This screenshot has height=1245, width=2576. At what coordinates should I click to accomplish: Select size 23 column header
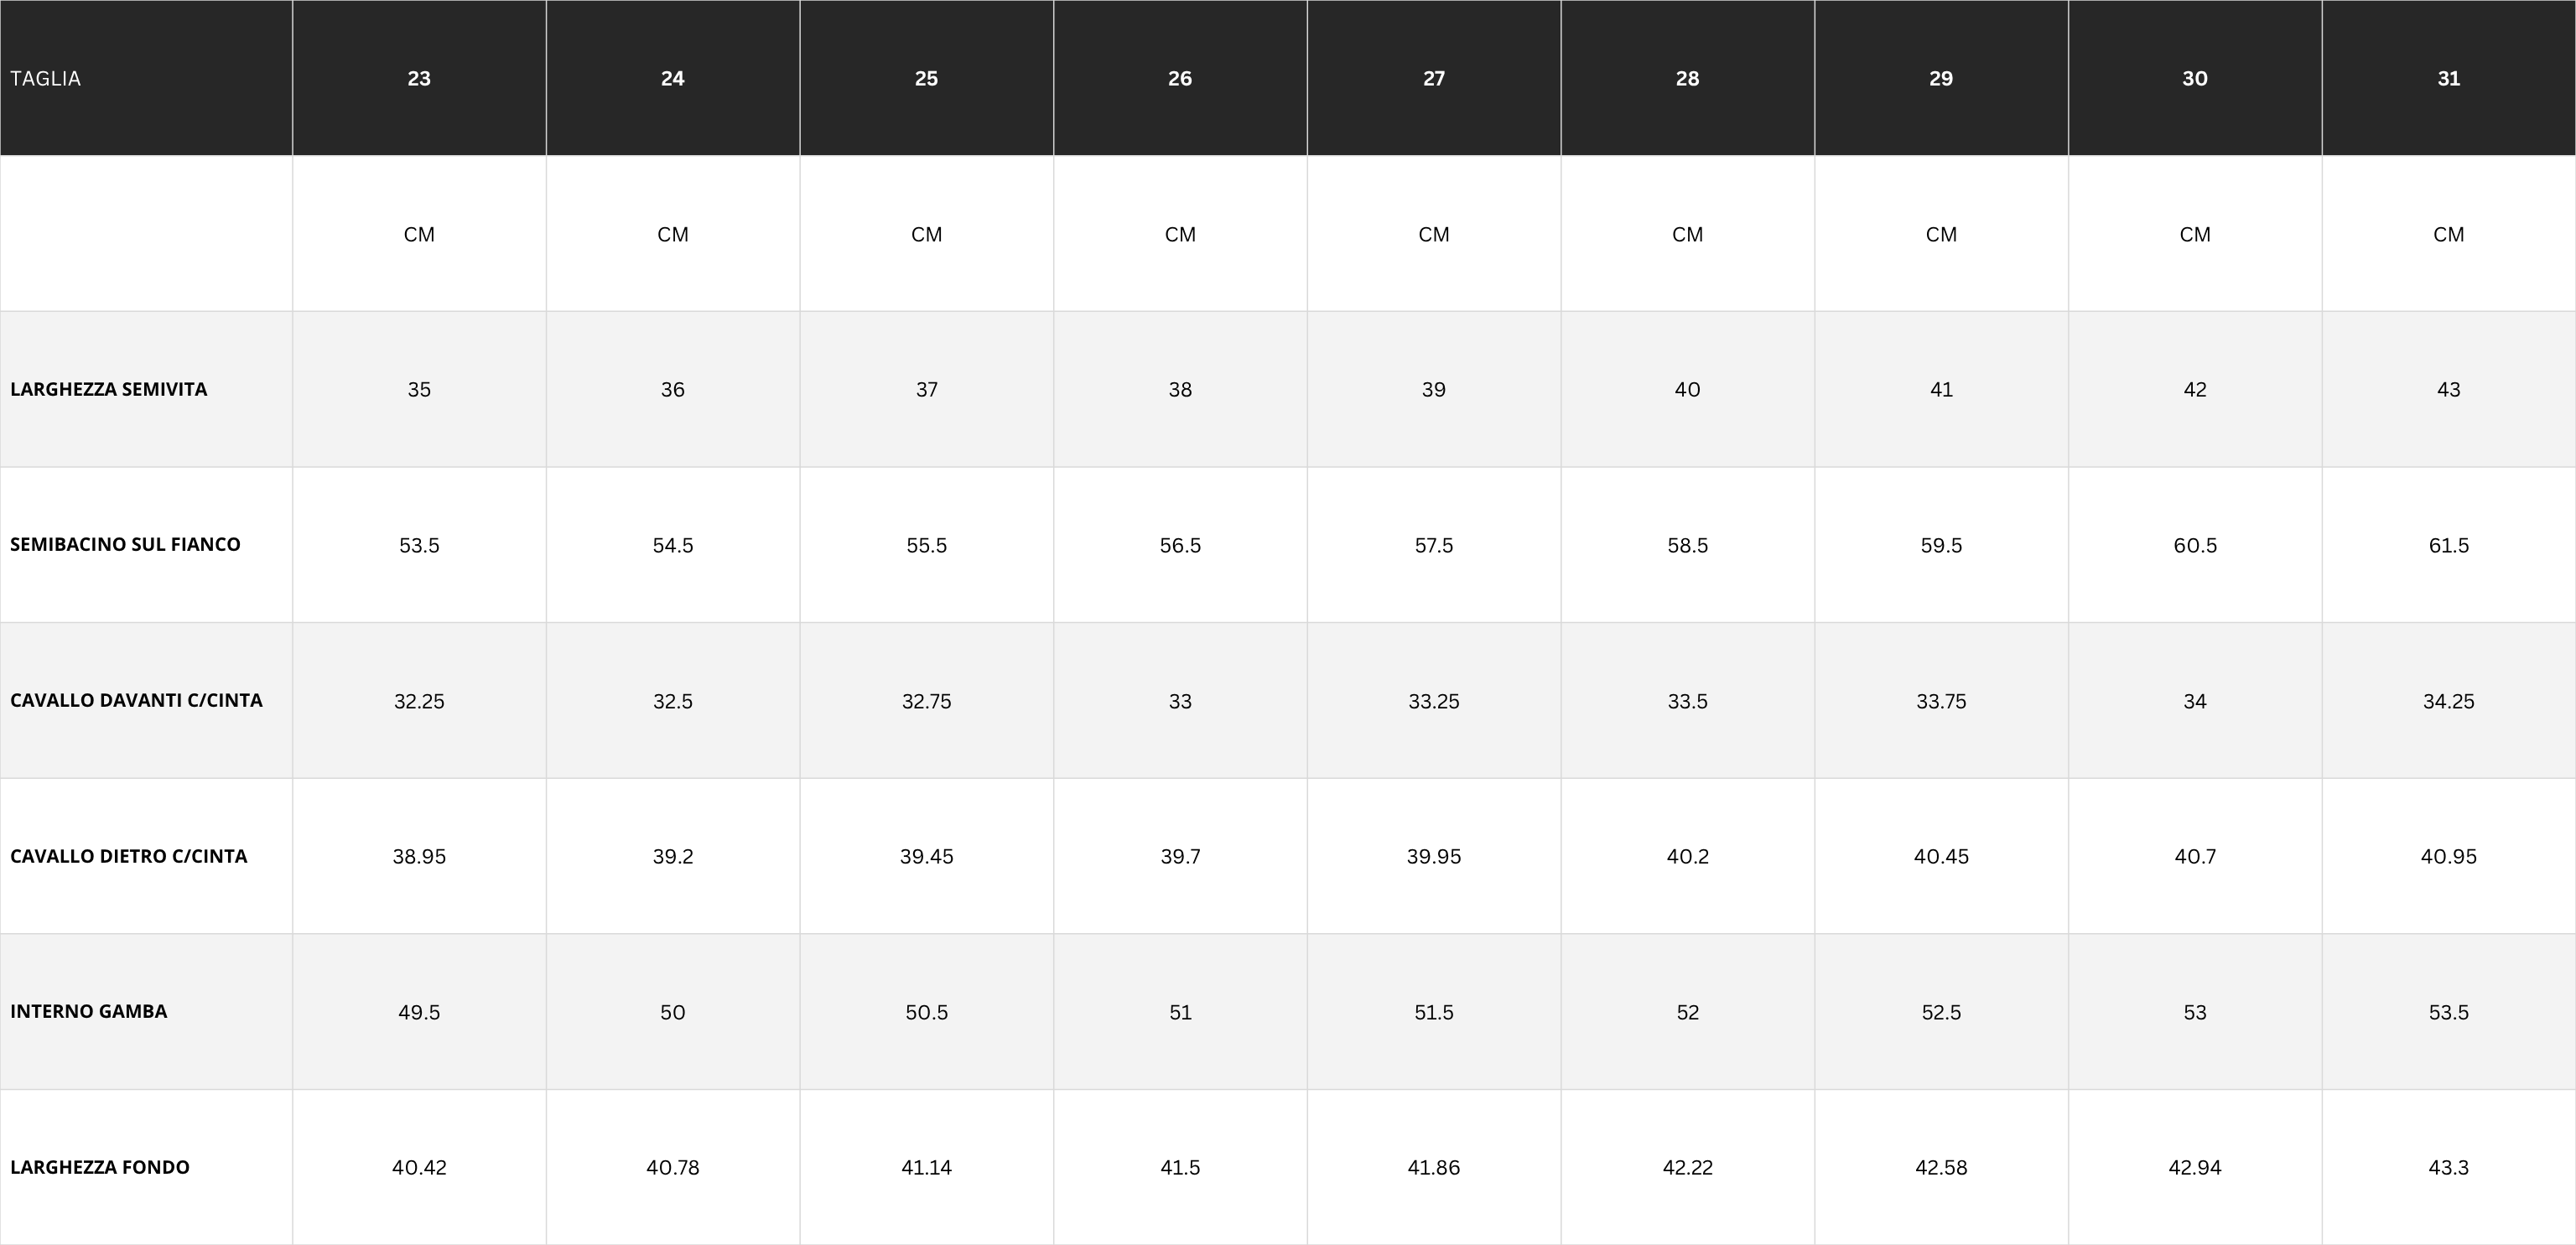pyautogui.click(x=419, y=78)
